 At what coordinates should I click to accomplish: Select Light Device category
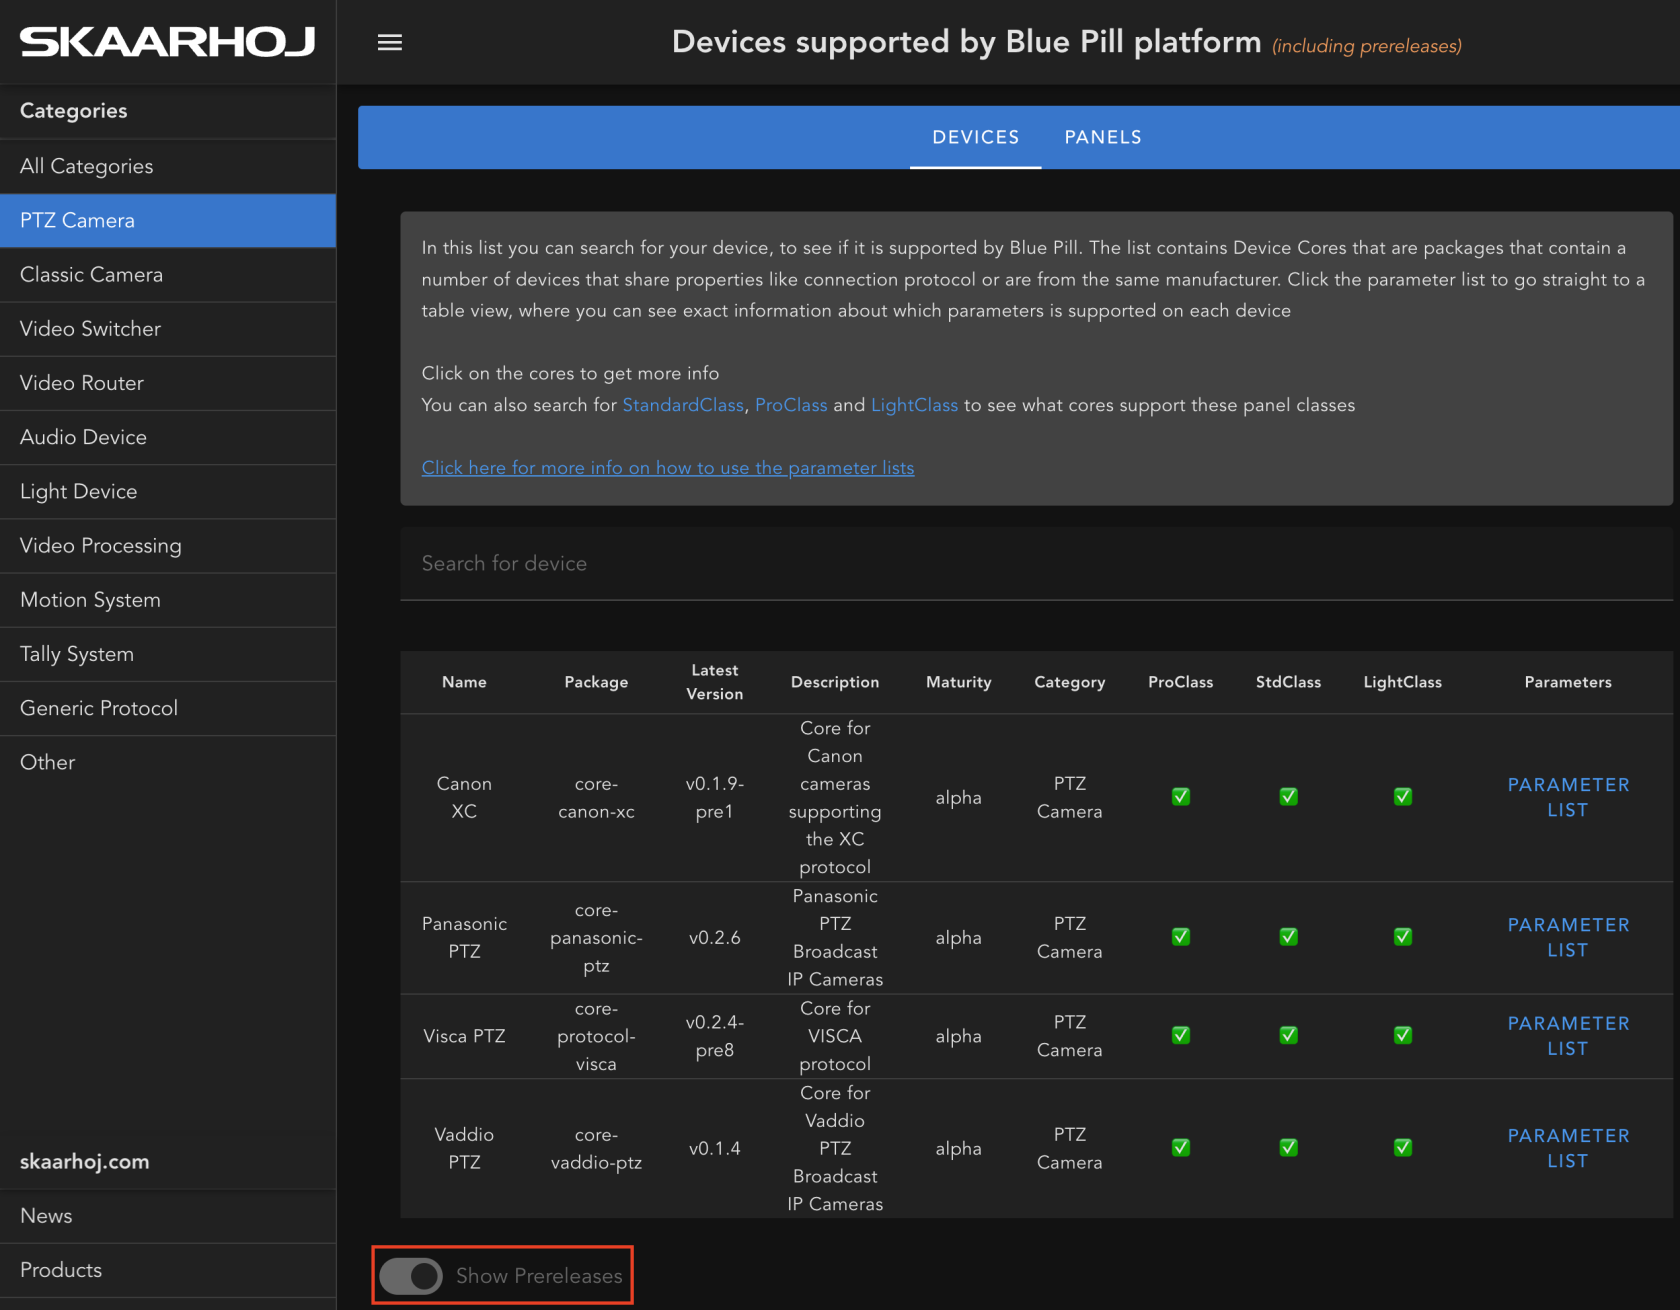point(168,491)
